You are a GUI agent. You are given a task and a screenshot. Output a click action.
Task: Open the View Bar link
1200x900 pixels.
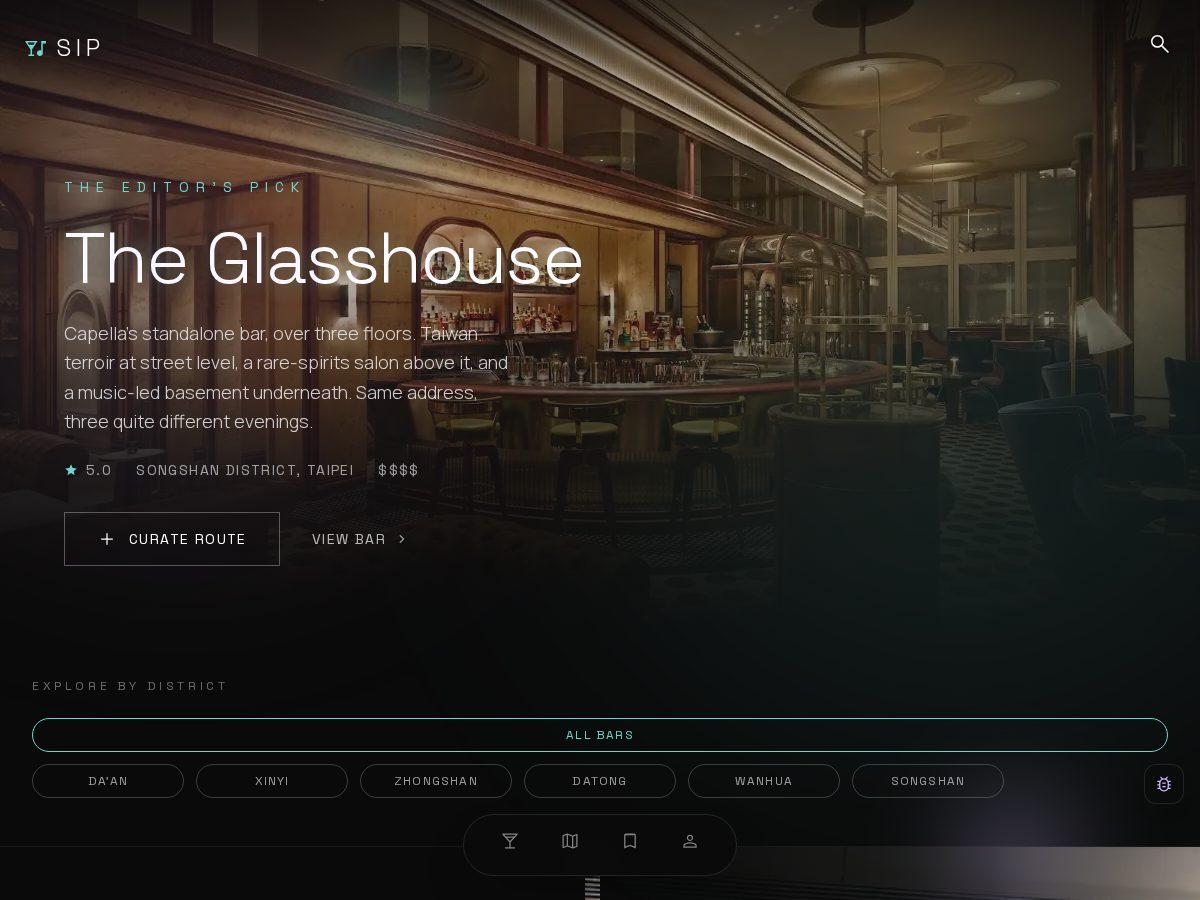359,539
